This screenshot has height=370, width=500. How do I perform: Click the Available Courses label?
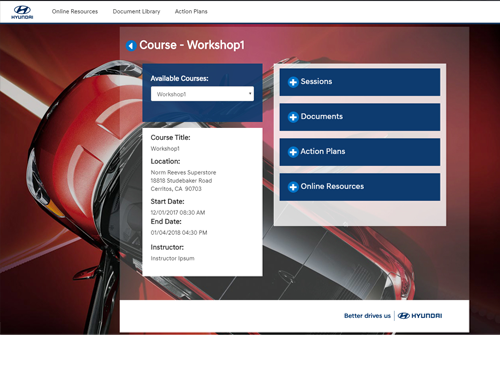179,79
